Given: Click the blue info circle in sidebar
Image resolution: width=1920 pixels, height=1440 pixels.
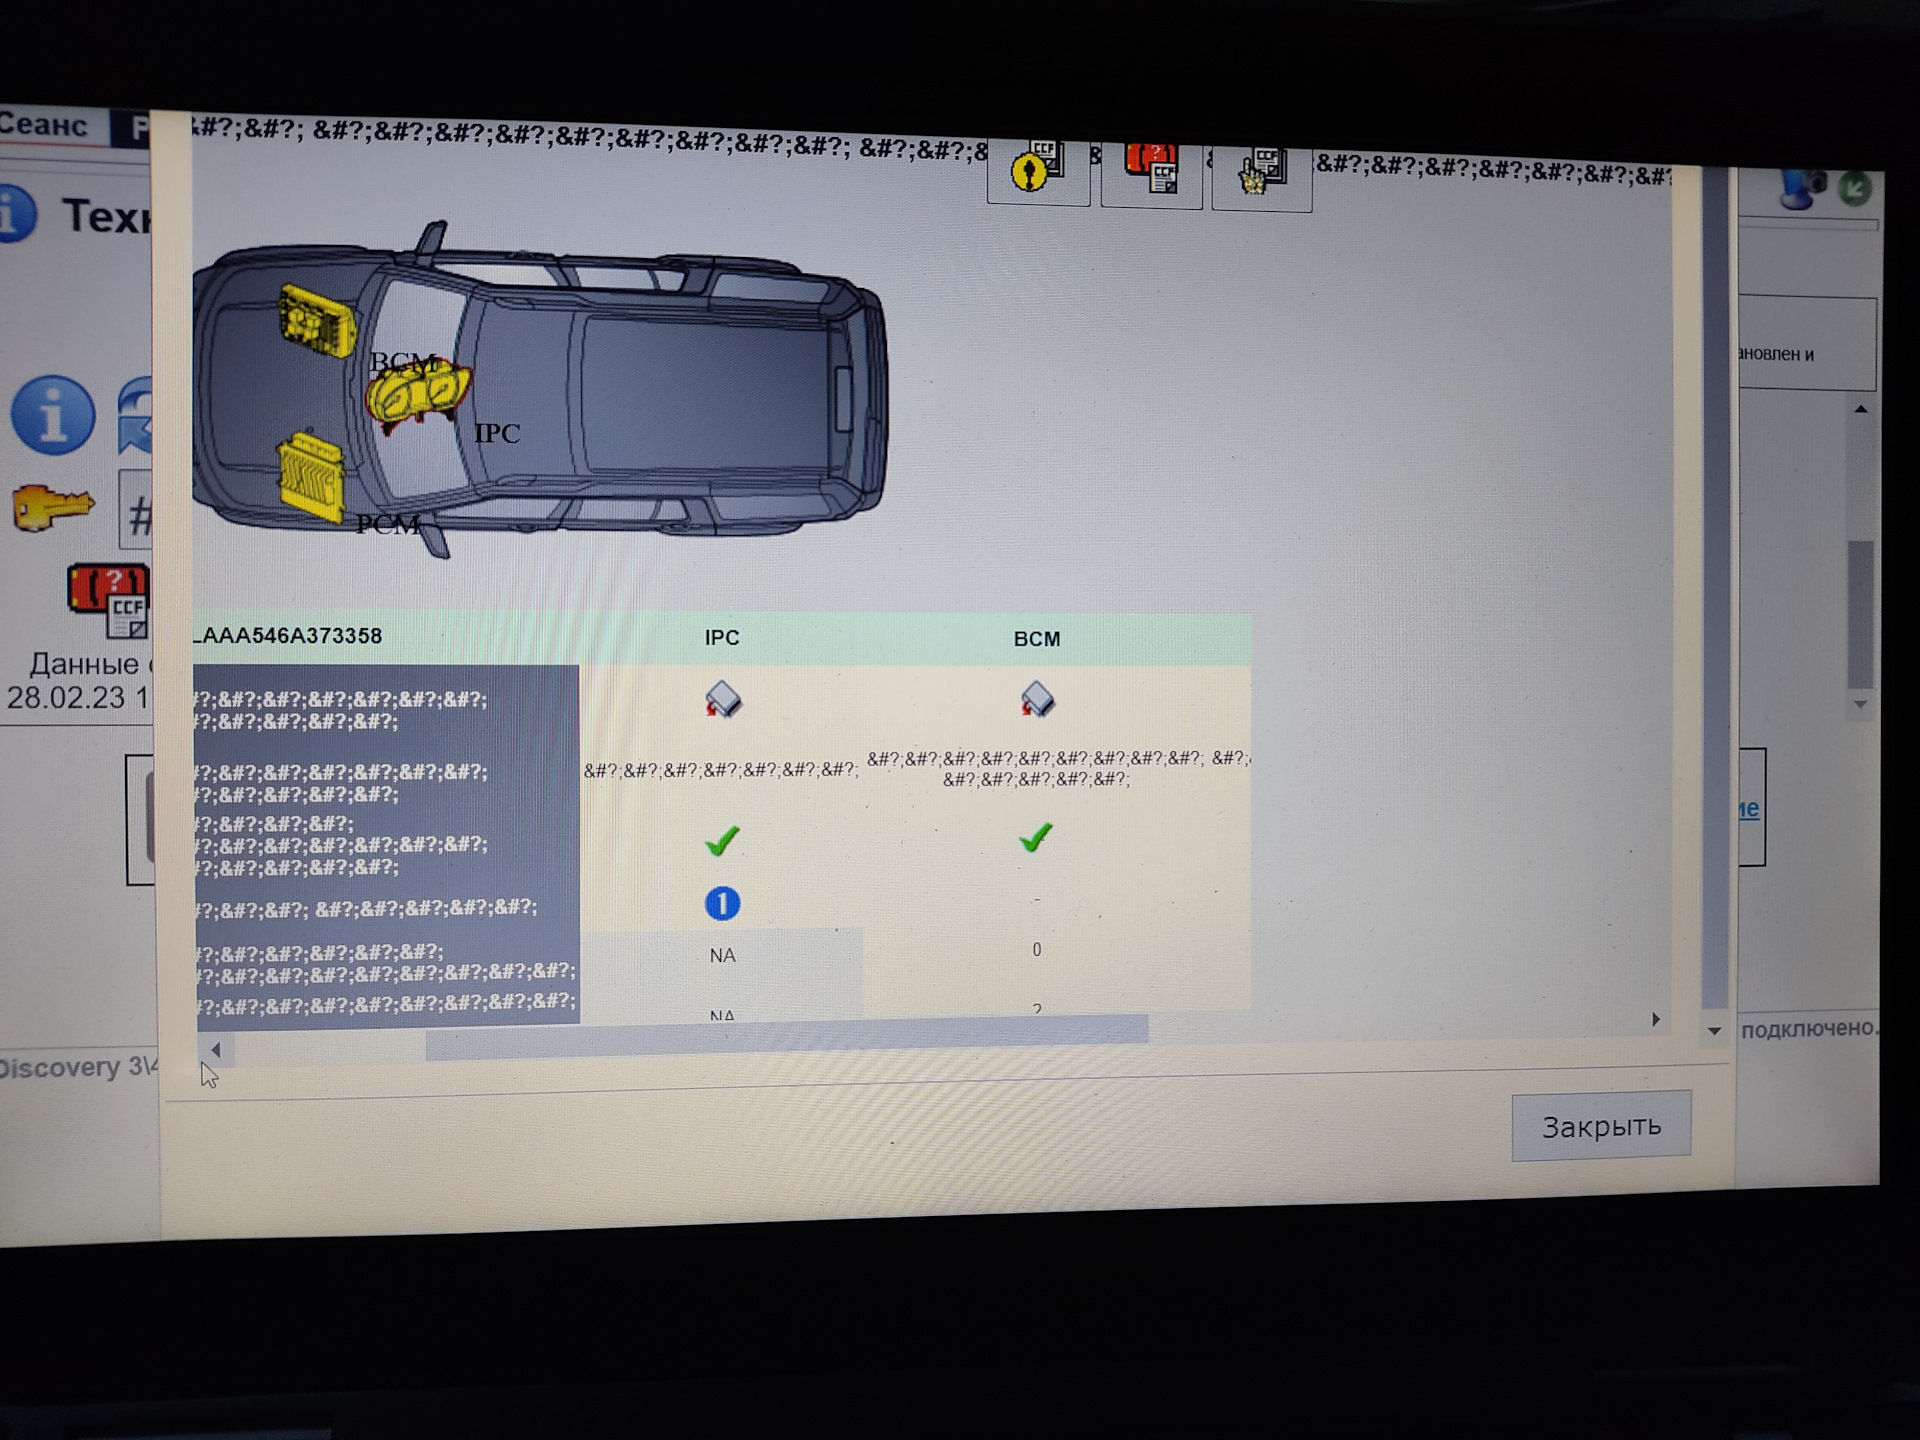Looking at the screenshot, I should tap(53, 415).
